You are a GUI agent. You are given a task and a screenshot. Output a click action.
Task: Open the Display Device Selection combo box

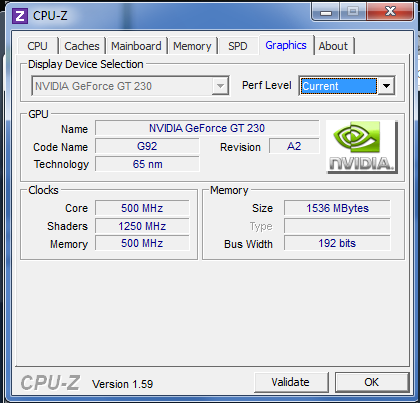[130, 86]
